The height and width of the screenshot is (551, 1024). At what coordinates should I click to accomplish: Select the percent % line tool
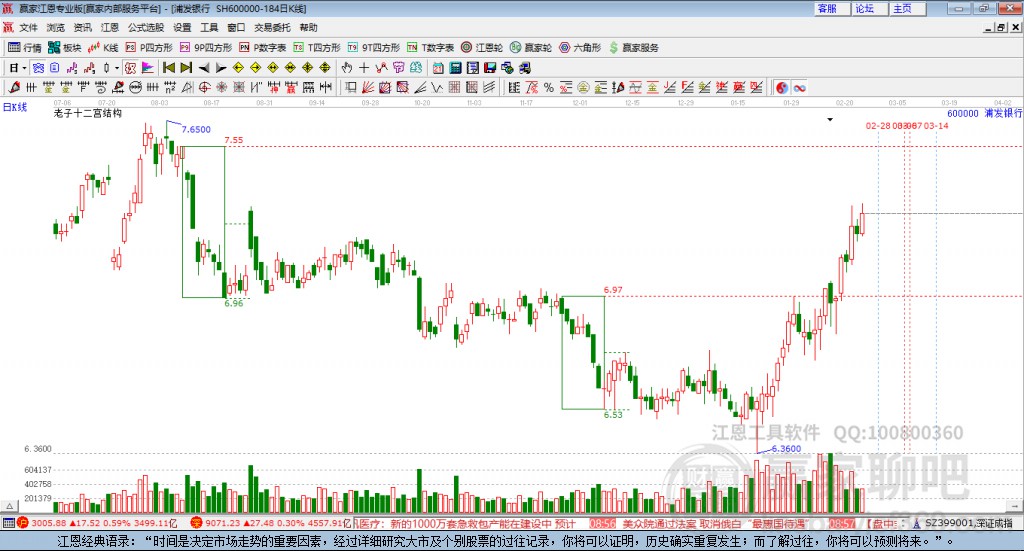[x=549, y=87]
